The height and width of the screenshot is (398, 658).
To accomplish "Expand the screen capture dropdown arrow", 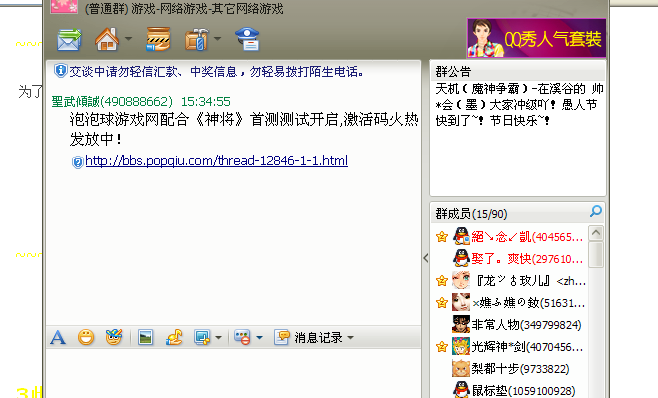I will [218, 338].
